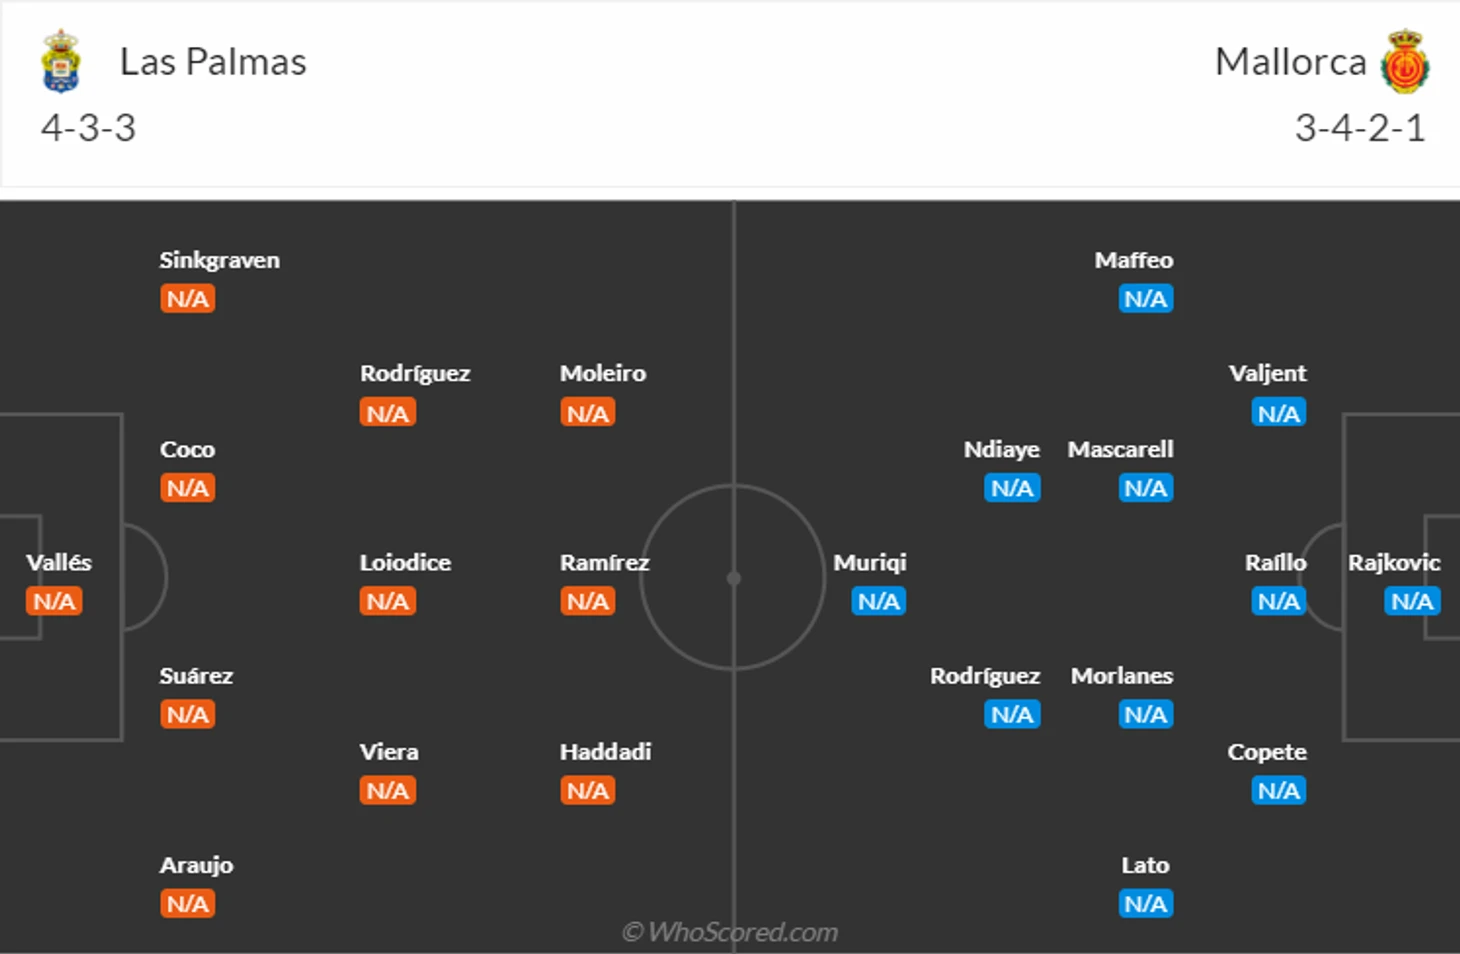Click the Las Palmas club crest
1460x954 pixels.
click(61, 62)
